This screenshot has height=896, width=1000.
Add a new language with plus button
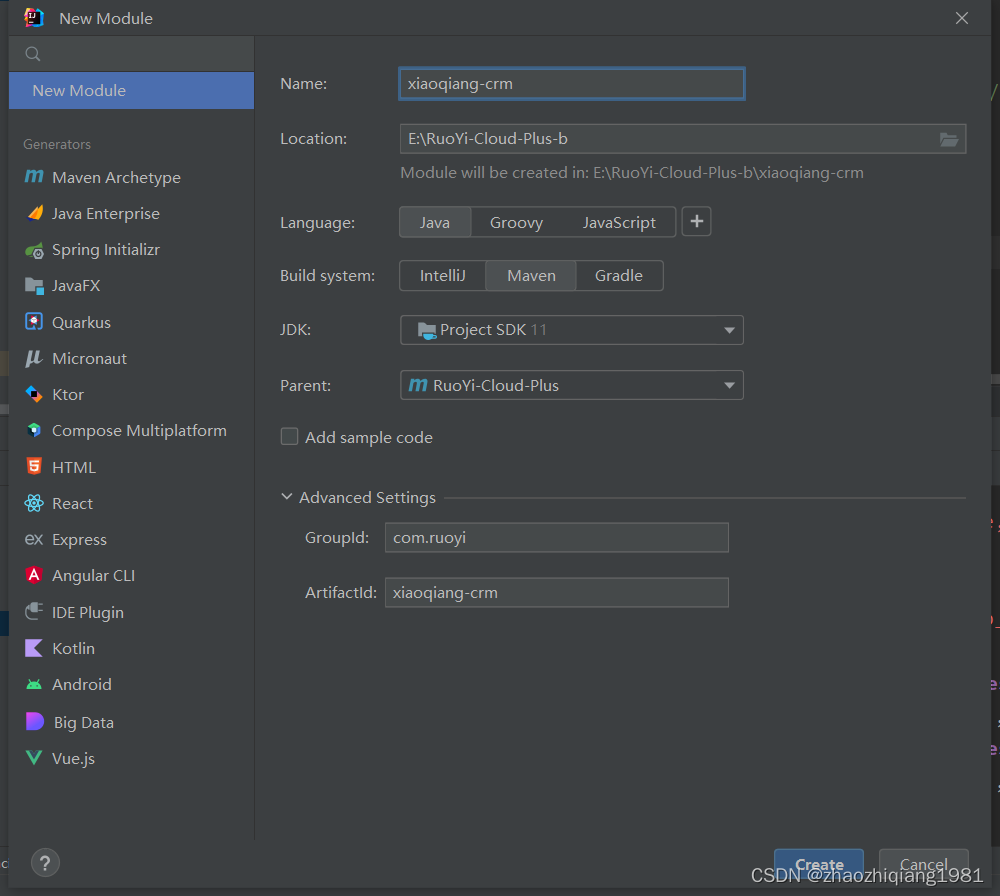click(696, 221)
